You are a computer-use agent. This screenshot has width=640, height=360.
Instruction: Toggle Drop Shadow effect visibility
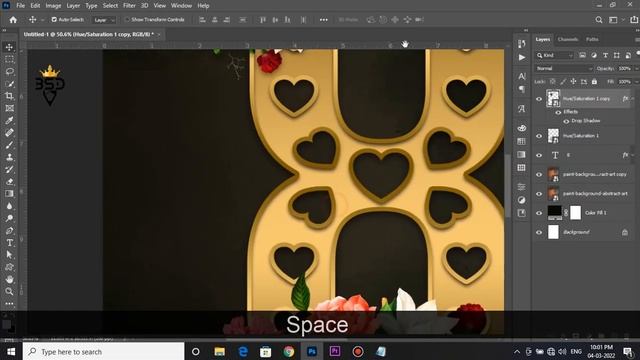[x=566, y=121]
